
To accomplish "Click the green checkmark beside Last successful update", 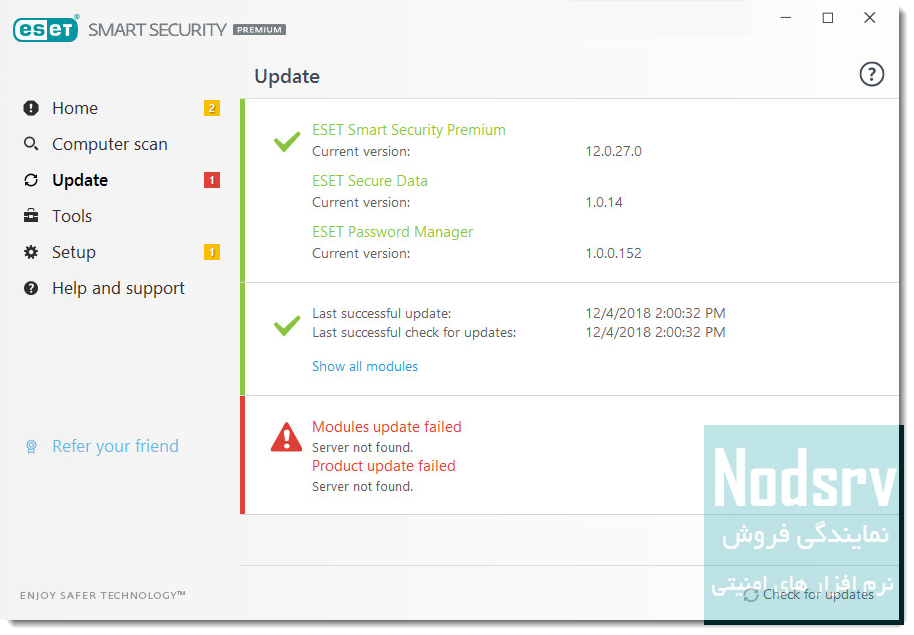I will coord(286,325).
